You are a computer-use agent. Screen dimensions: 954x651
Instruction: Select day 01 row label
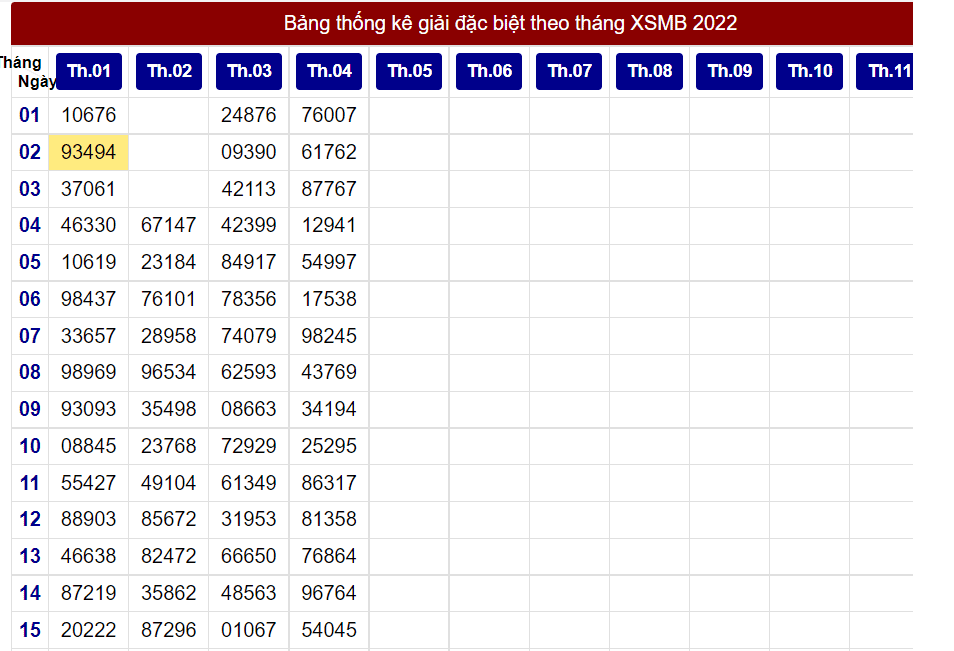point(30,115)
